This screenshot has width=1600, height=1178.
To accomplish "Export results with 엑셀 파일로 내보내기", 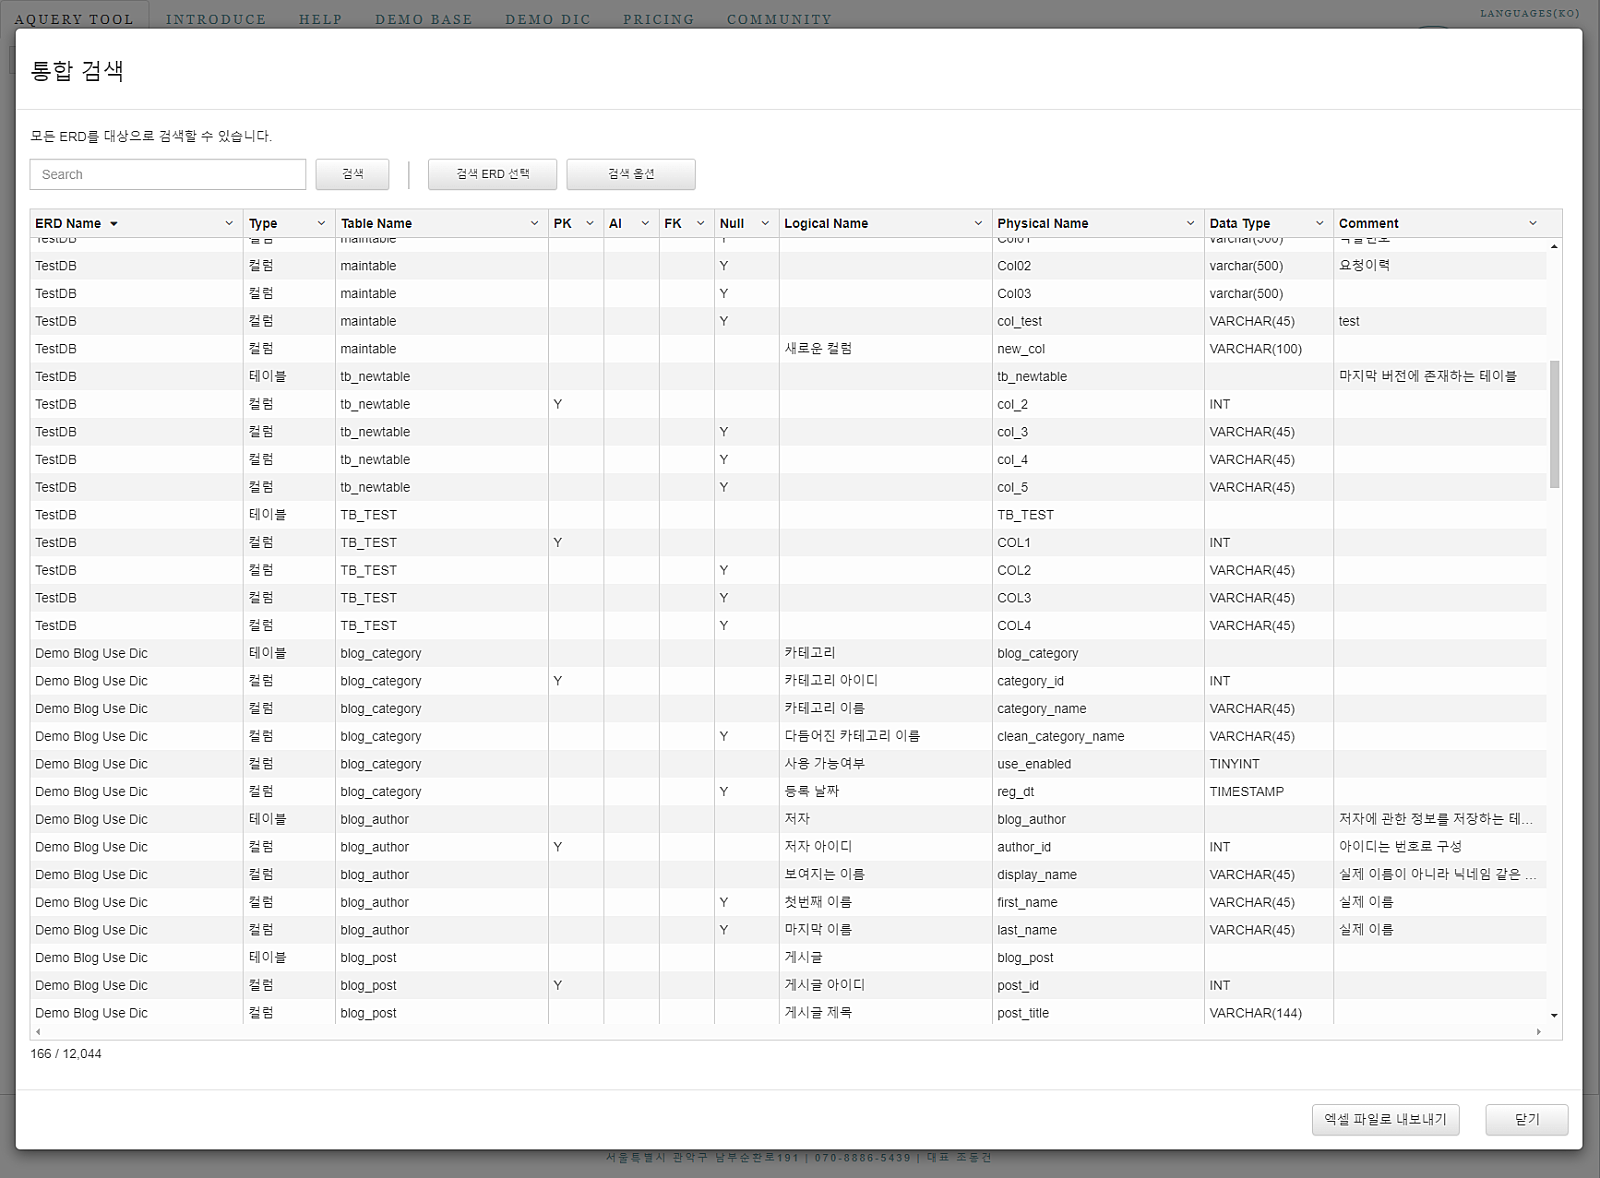I will coord(1385,1119).
